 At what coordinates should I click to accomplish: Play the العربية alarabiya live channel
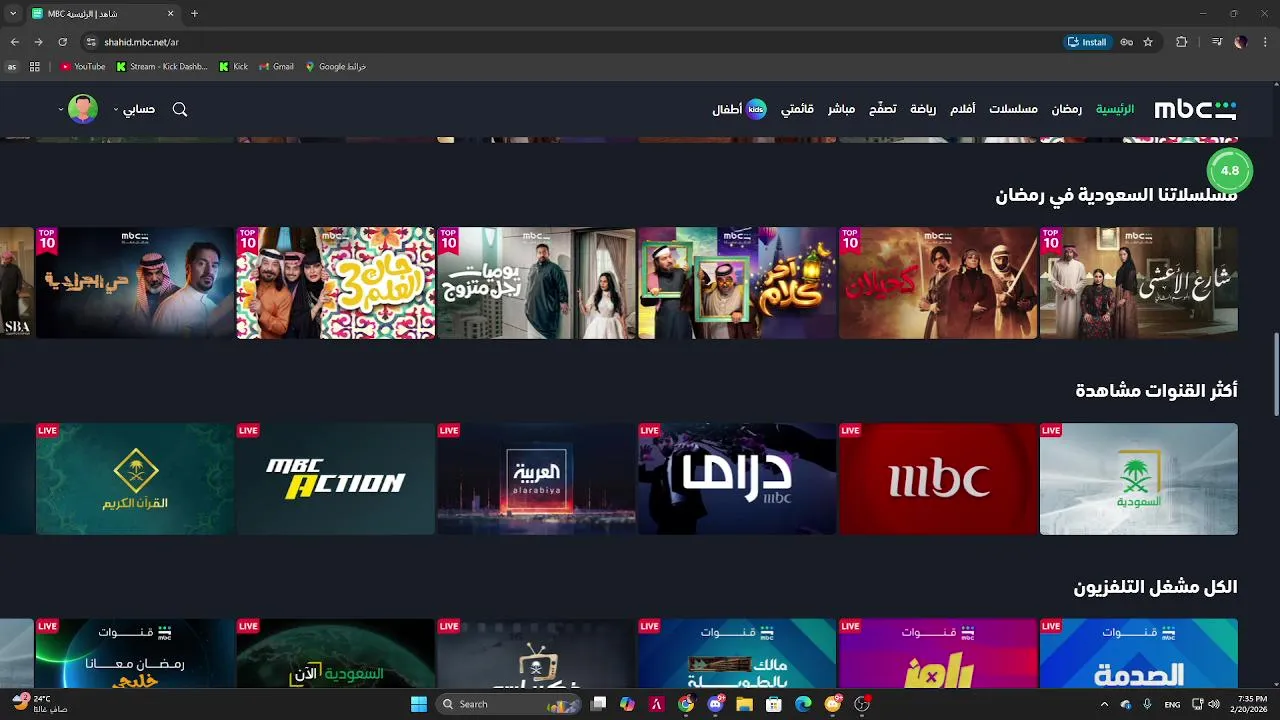536,479
